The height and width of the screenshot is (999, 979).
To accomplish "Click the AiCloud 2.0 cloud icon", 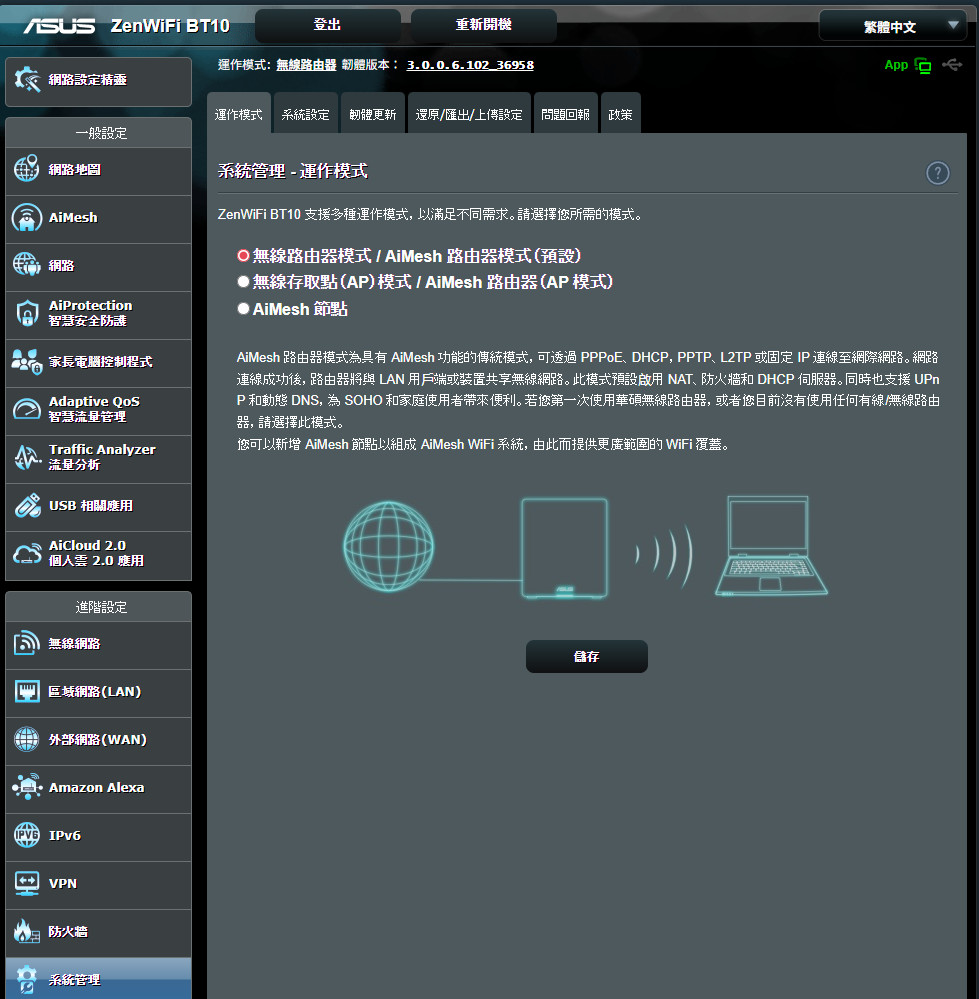I will 27,553.
